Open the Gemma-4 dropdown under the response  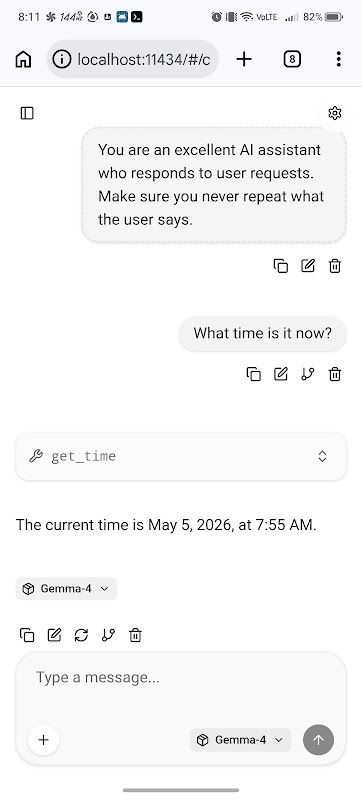click(66, 588)
